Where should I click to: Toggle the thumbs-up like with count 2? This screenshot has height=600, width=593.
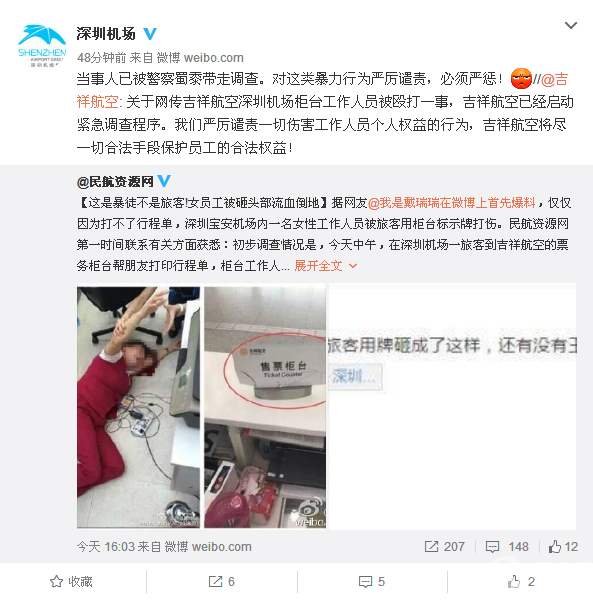coord(521,582)
